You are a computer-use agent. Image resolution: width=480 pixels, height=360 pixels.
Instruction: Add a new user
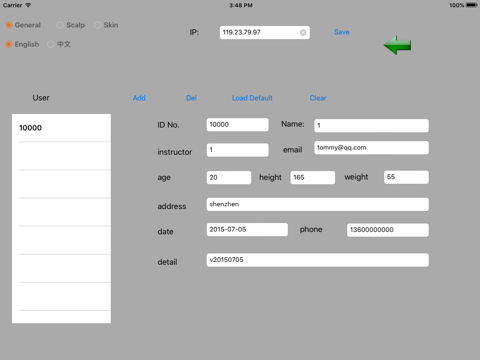tap(139, 98)
